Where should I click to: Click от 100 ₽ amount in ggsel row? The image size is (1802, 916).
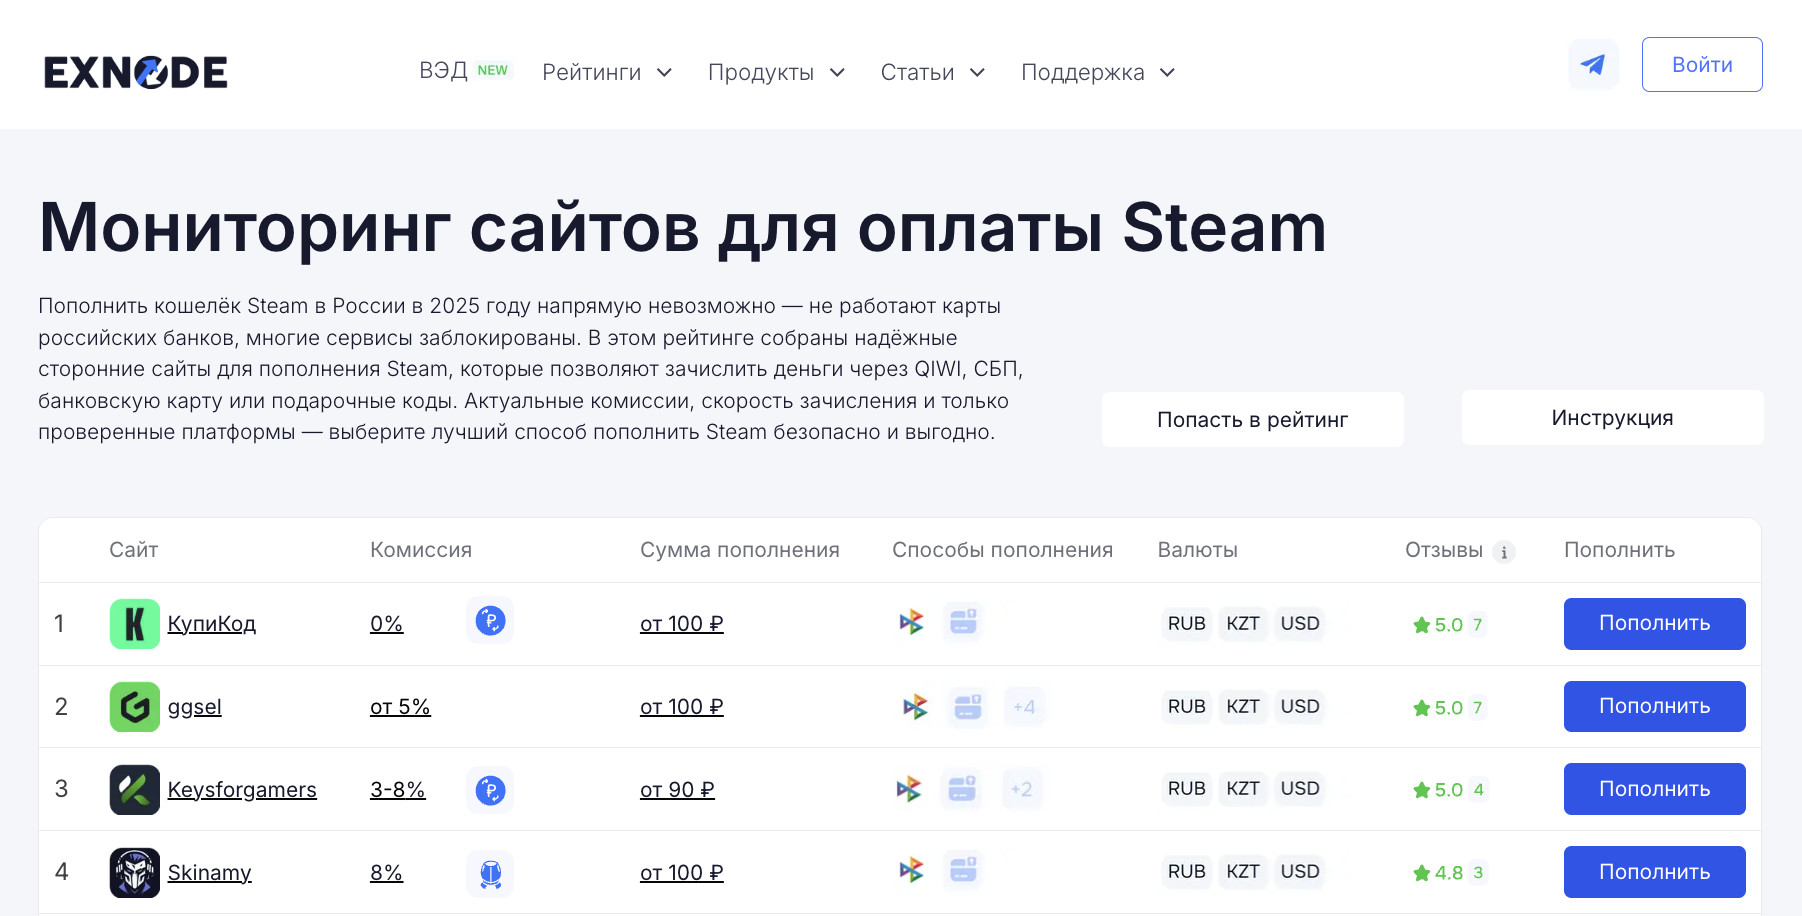click(x=682, y=707)
